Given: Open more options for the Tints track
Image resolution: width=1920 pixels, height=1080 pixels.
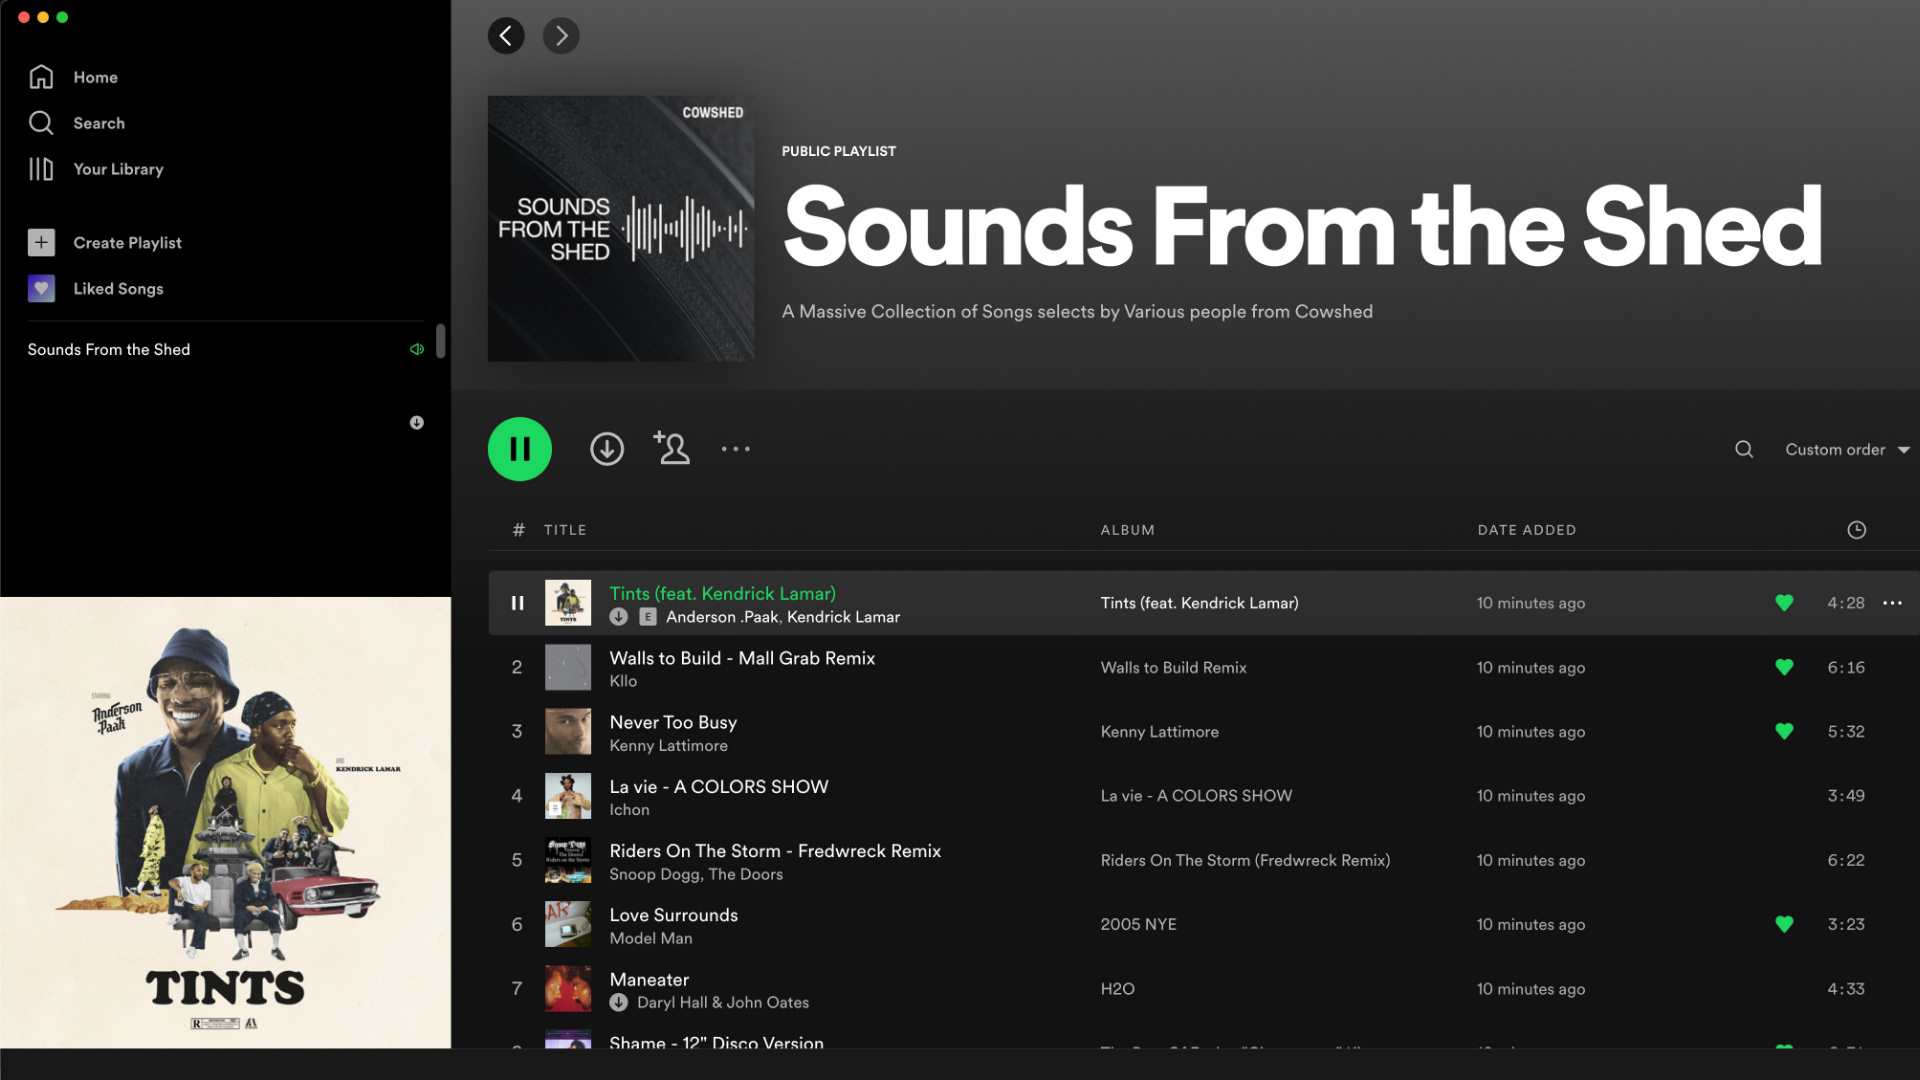Looking at the screenshot, I should [1892, 603].
